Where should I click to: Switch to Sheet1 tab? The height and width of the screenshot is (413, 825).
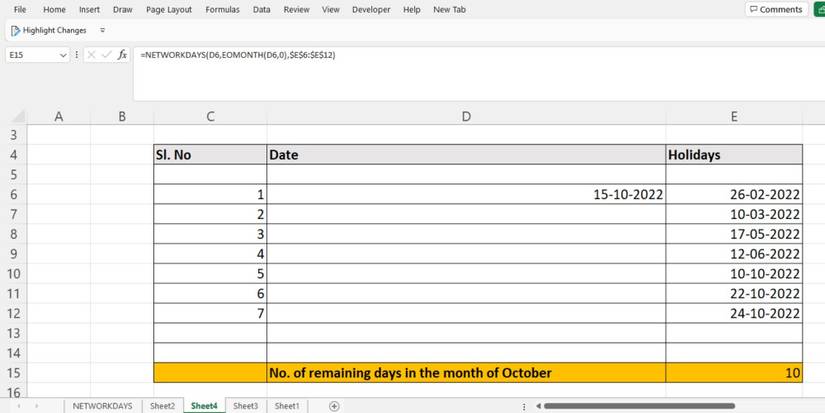(287, 406)
